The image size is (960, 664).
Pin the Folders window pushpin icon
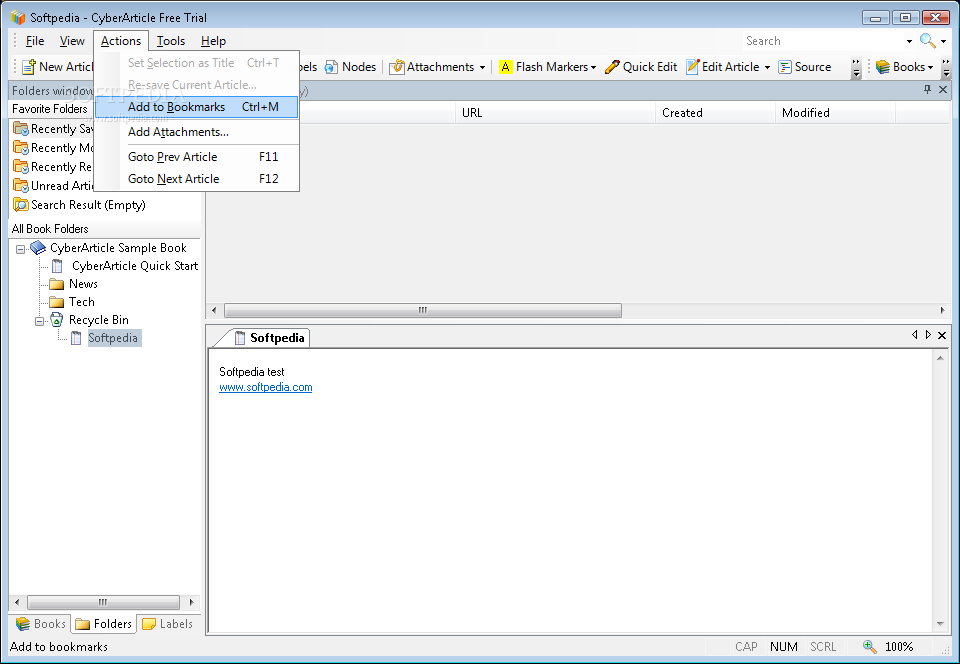[x=928, y=90]
